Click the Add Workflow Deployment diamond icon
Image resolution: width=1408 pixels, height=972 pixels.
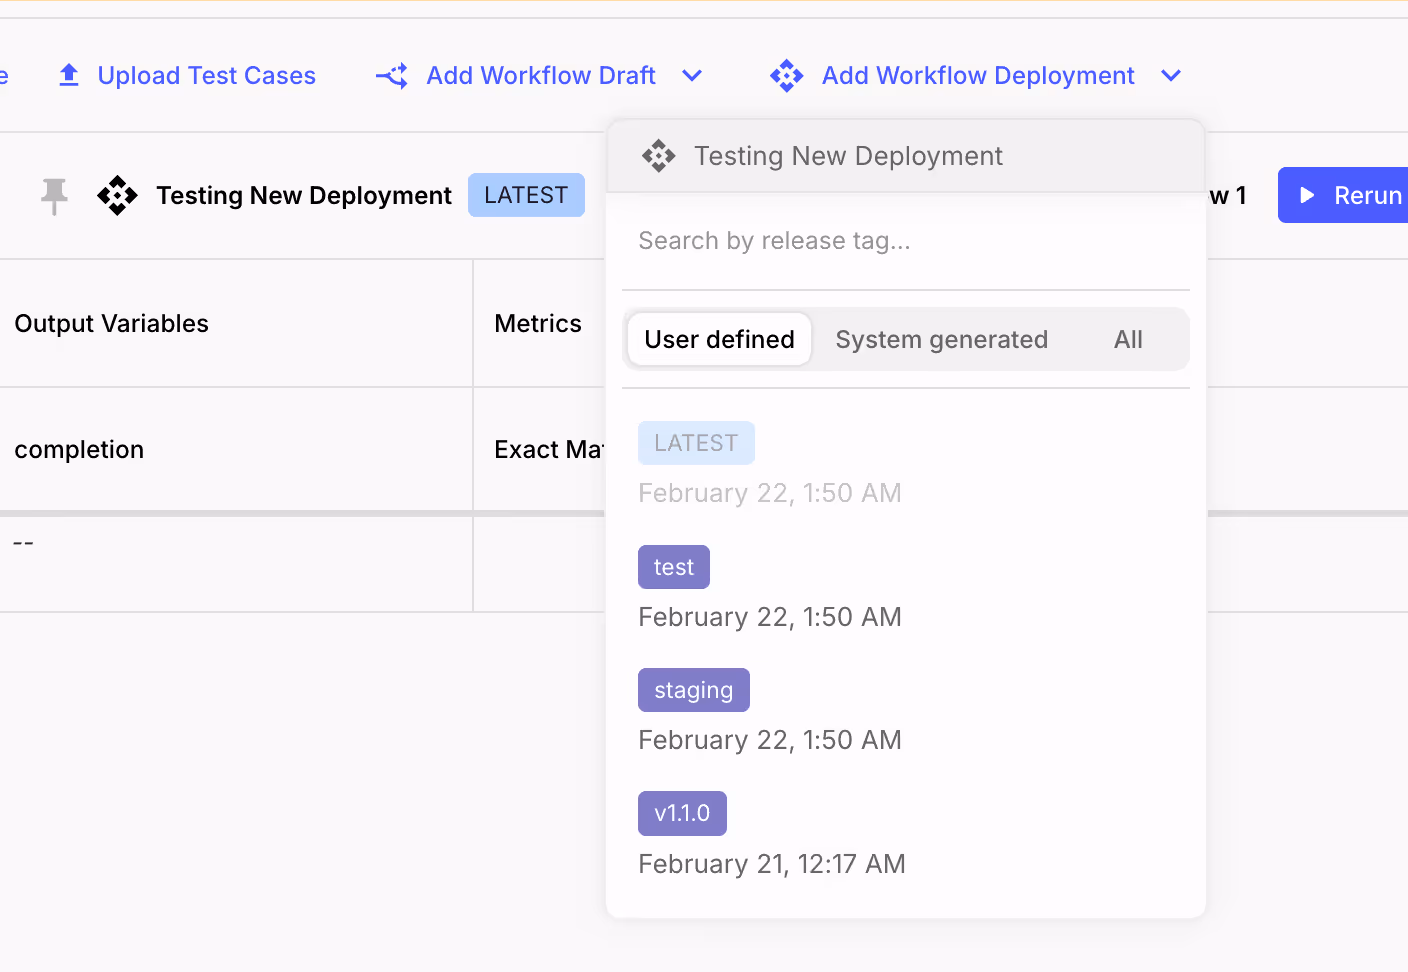click(787, 76)
